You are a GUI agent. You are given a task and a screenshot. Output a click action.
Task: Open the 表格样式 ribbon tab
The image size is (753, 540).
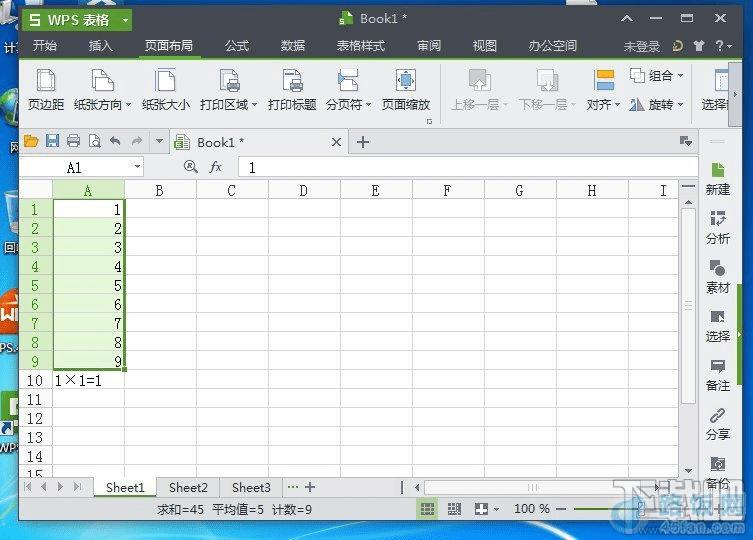361,46
